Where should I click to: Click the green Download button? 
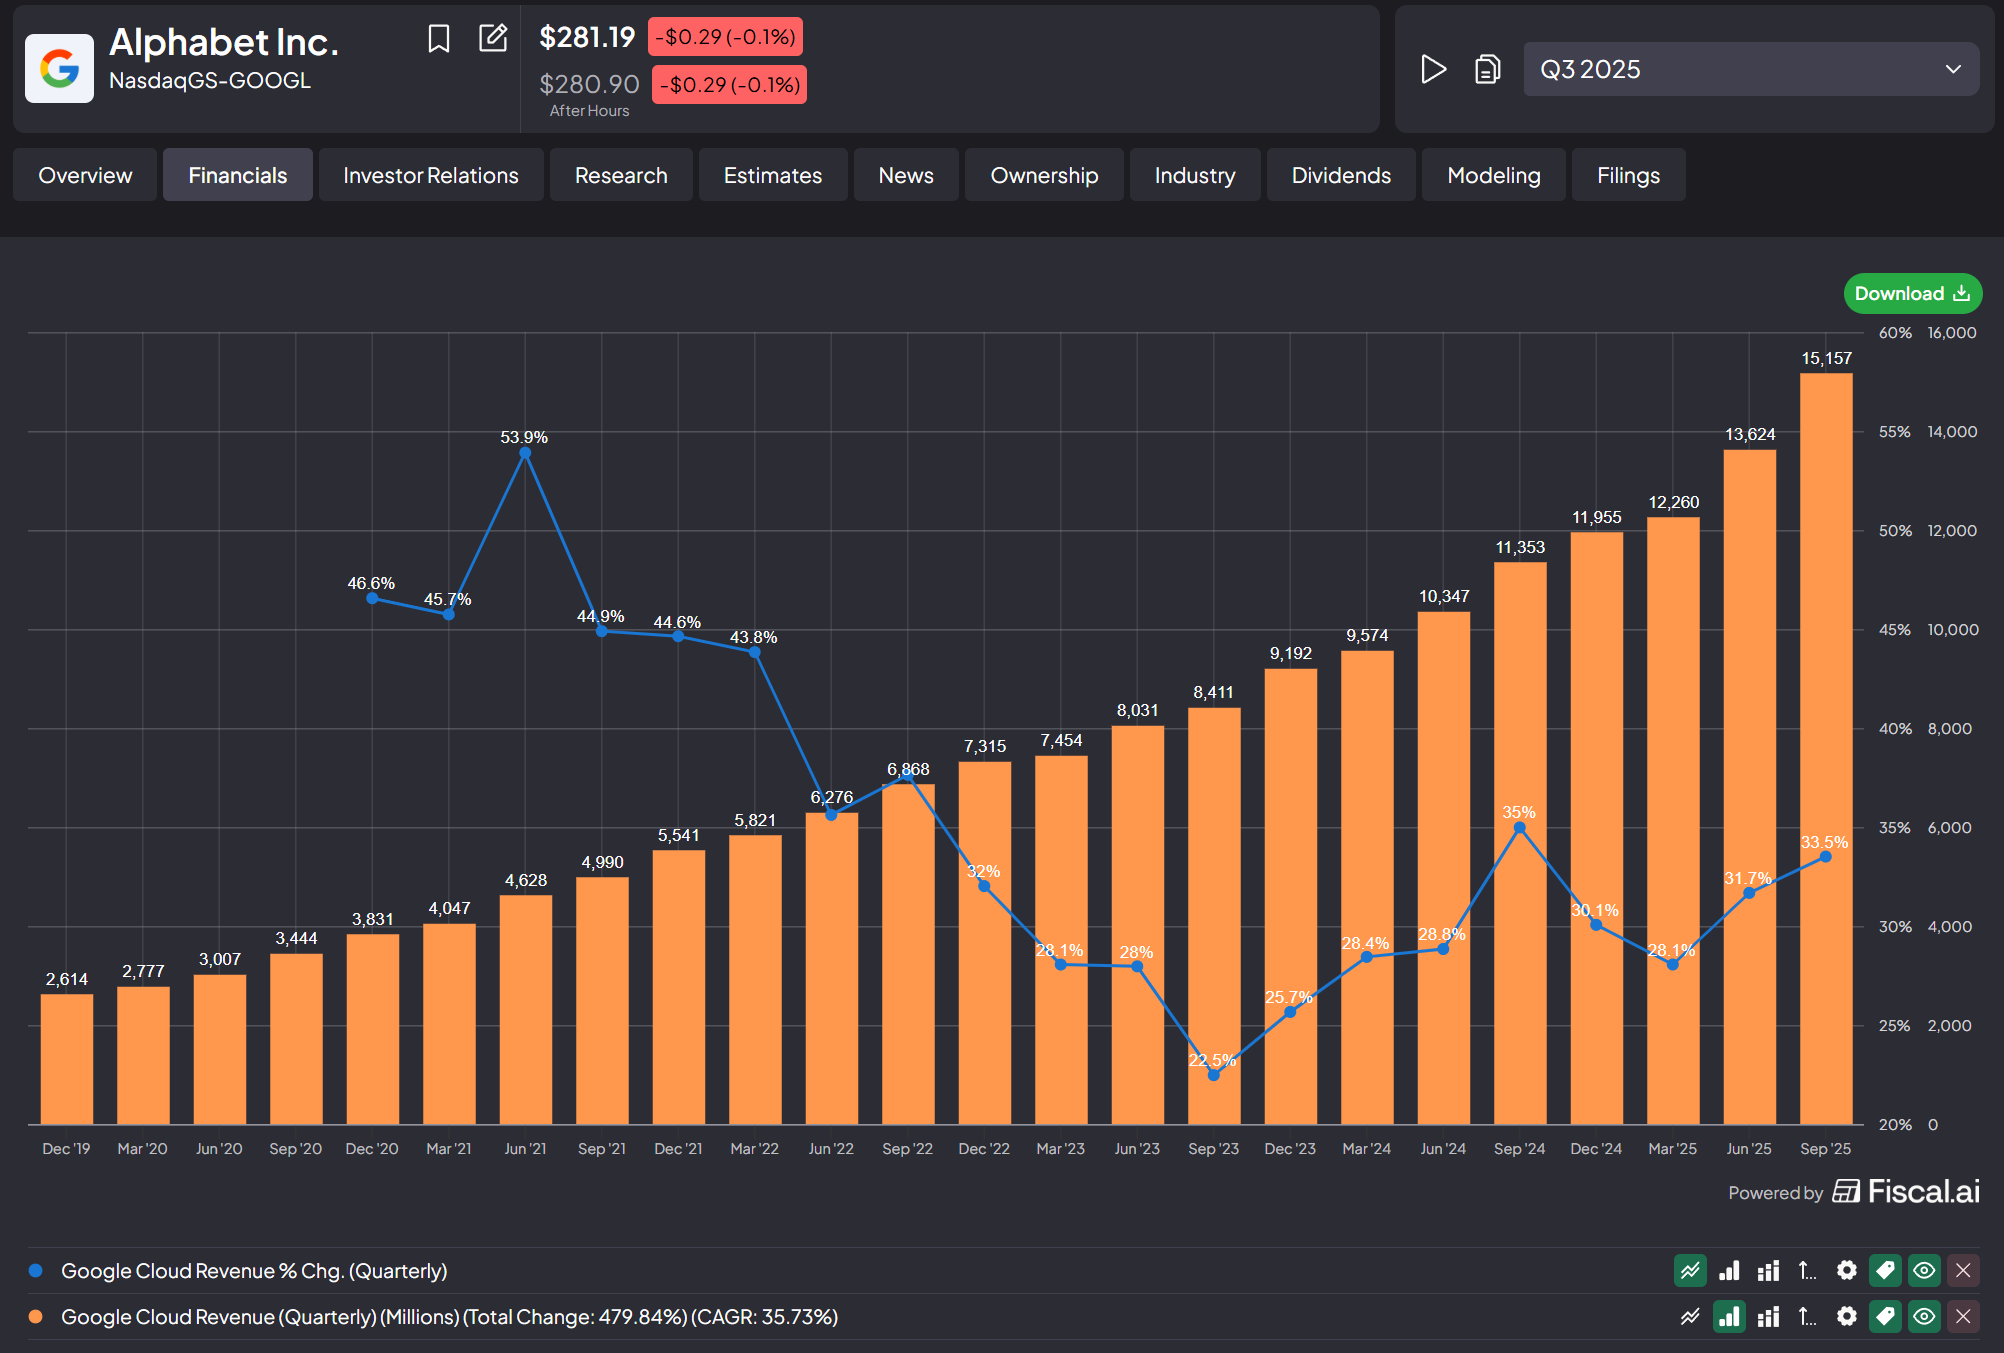(x=1911, y=293)
